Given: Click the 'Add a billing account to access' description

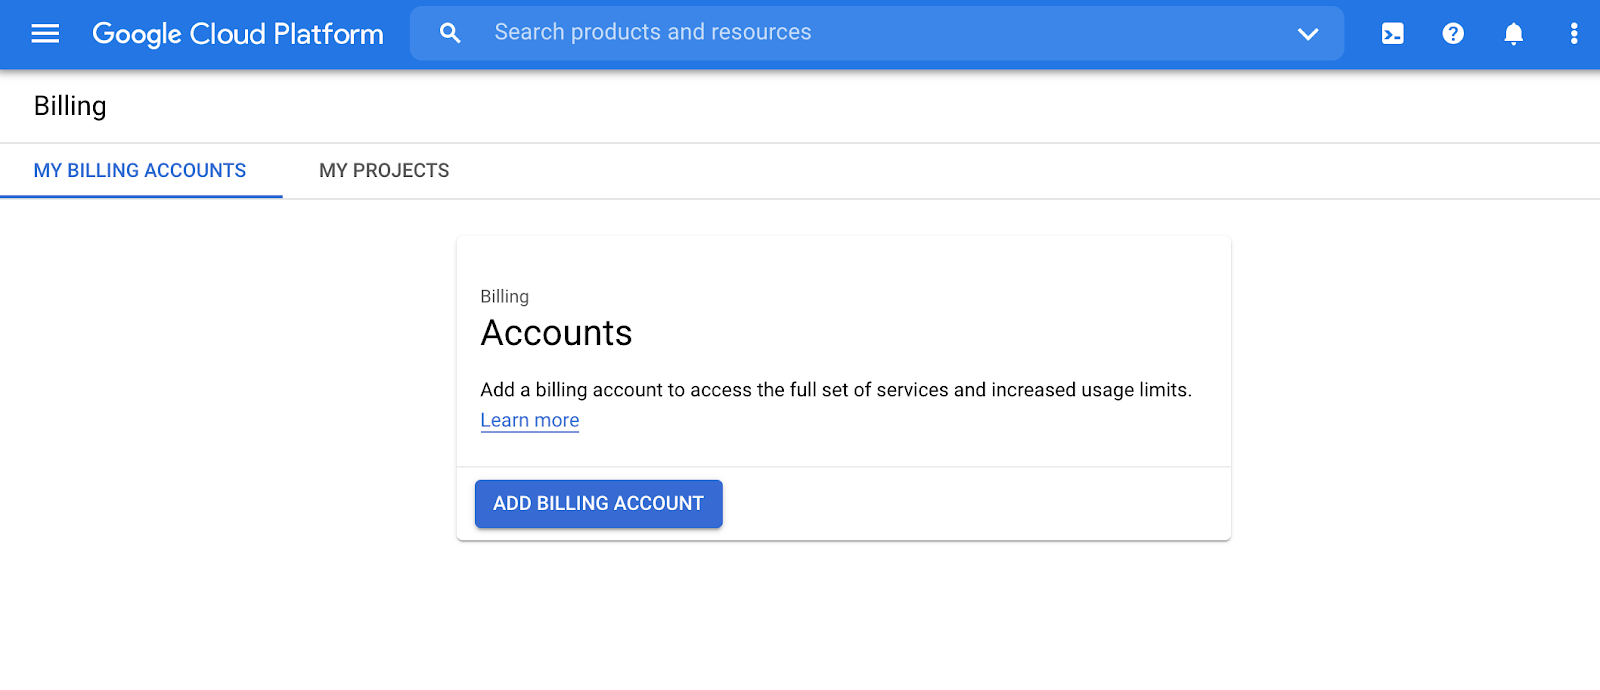Looking at the screenshot, I should coord(836,390).
